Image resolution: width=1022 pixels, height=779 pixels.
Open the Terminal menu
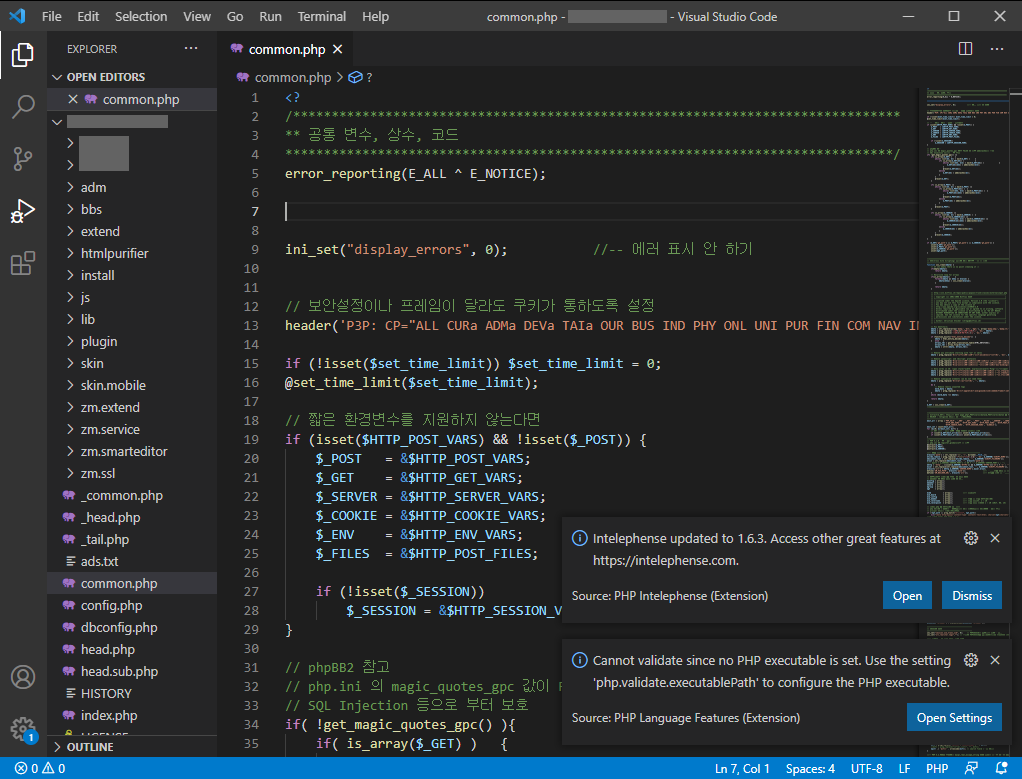(322, 16)
